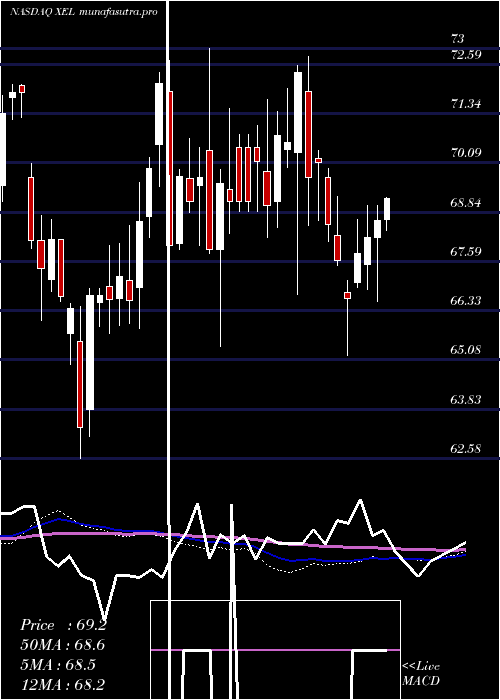
Task: Click the NASDAQ XEL munafasutra.pro chart title
Action: pos(83,12)
